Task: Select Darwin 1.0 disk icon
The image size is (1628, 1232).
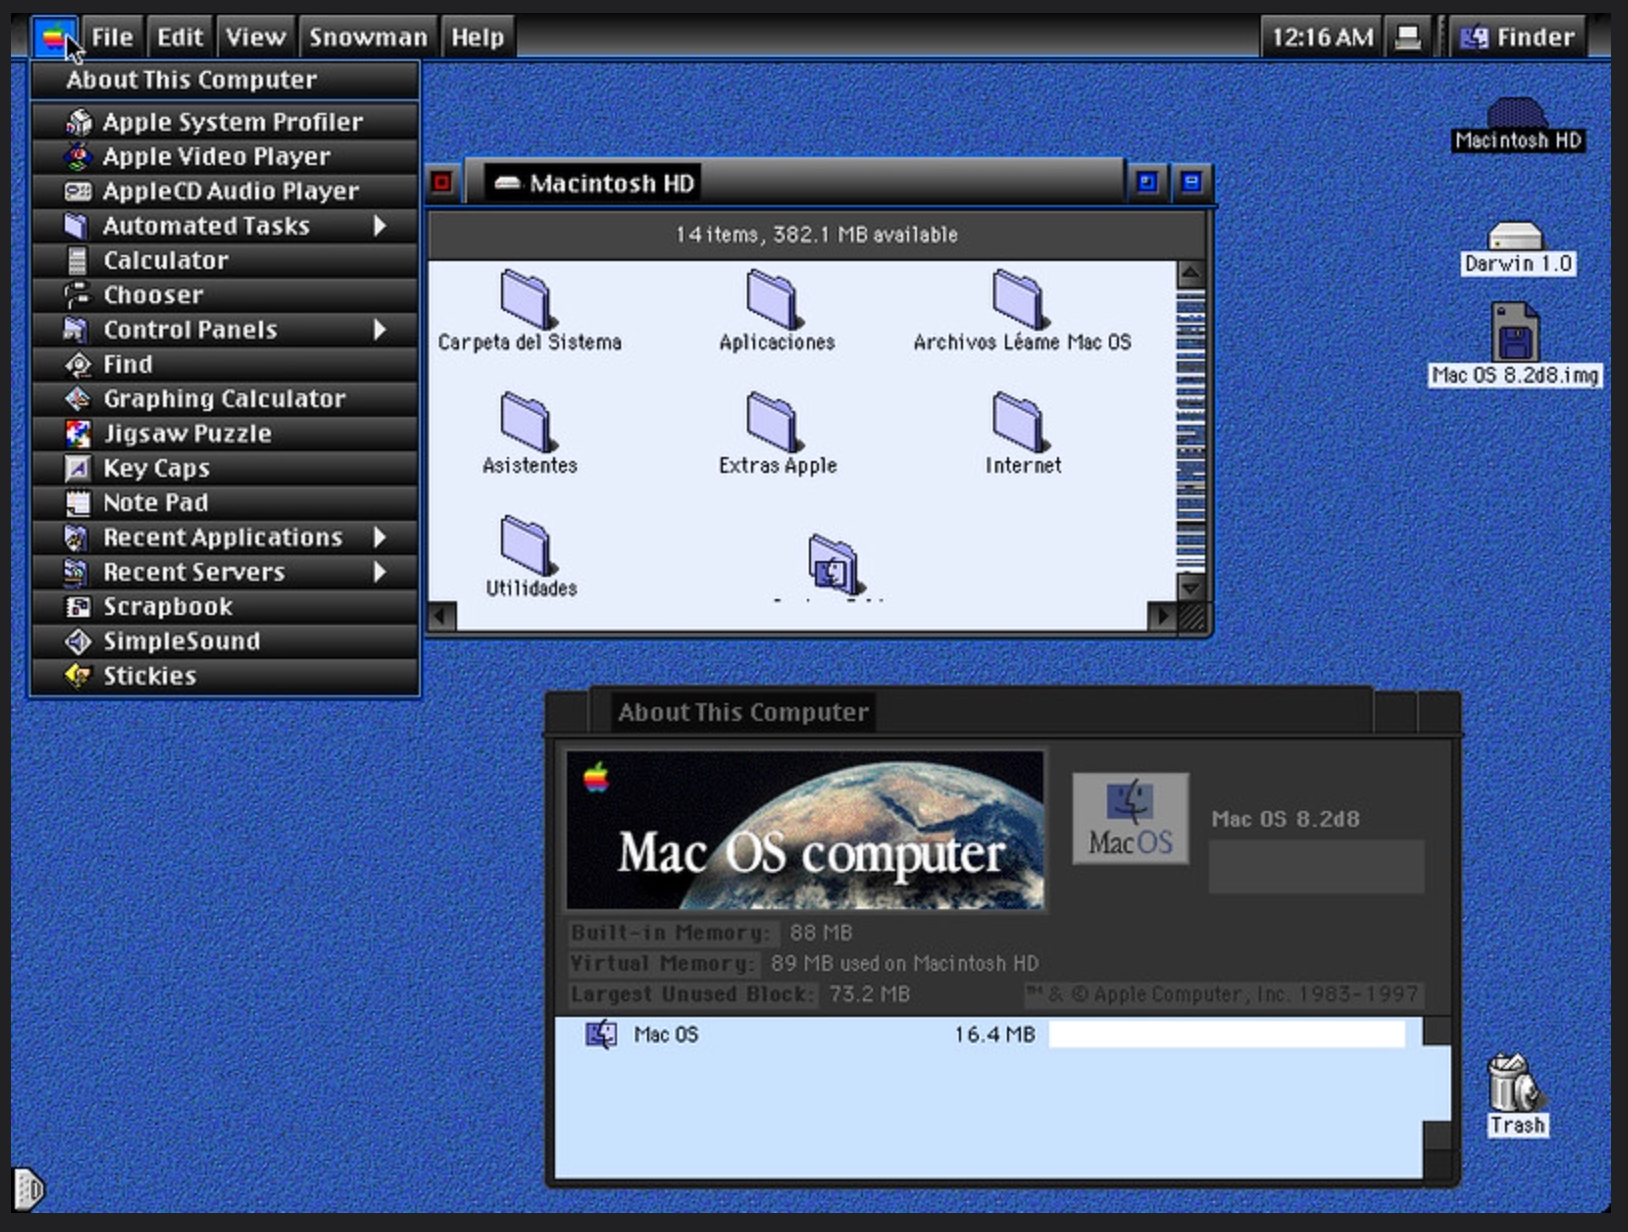Action: 1517,248
